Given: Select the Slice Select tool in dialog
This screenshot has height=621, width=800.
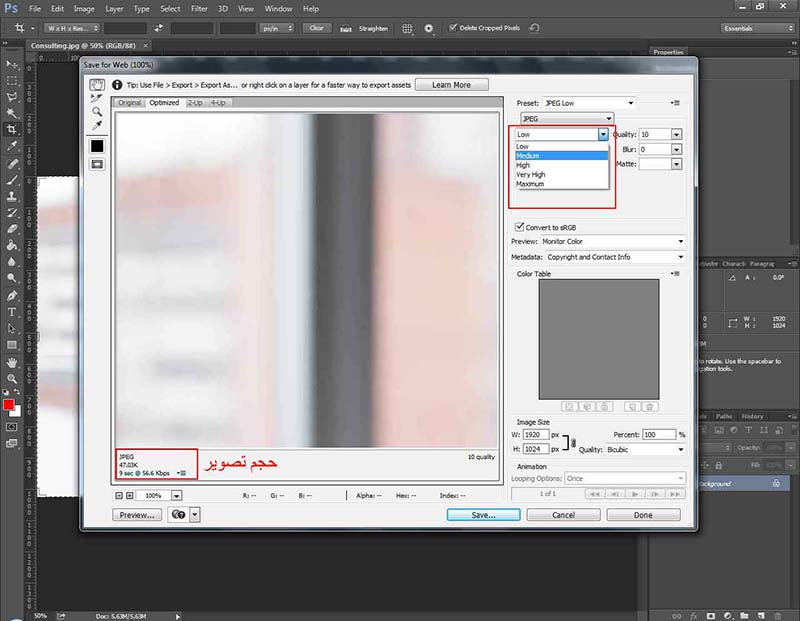Looking at the screenshot, I should point(97,98).
